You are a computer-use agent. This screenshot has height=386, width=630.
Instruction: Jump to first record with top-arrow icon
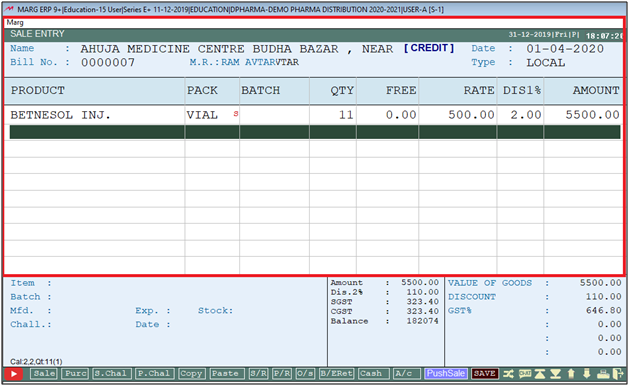[x=540, y=374]
